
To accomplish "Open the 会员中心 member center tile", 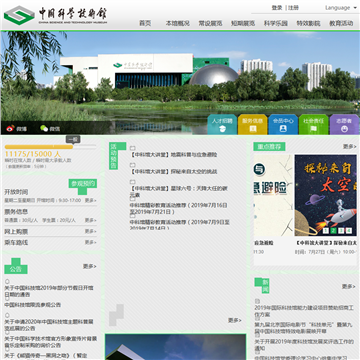I will pyautogui.click(x=283, y=124).
